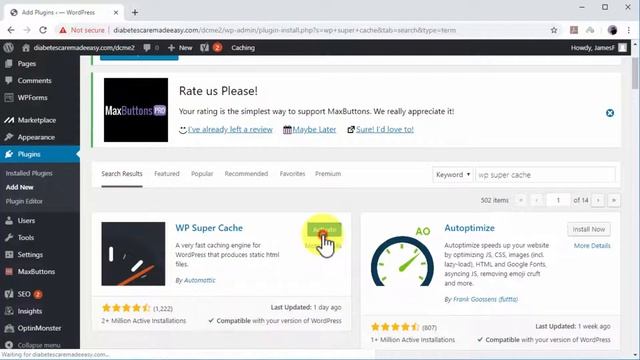
Task: Open OptinMonster in the sidebar
Action: pos(40,328)
